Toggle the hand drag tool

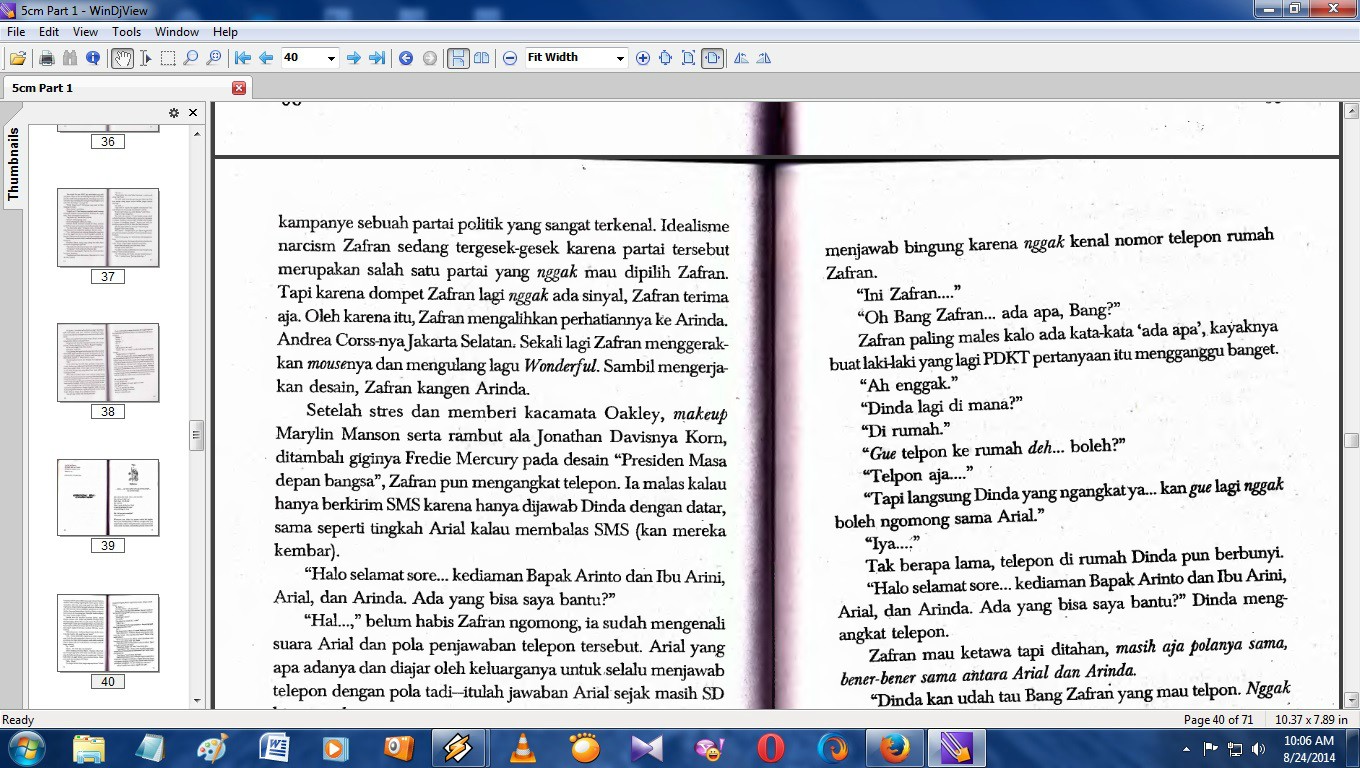pyautogui.click(x=122, y=58)
